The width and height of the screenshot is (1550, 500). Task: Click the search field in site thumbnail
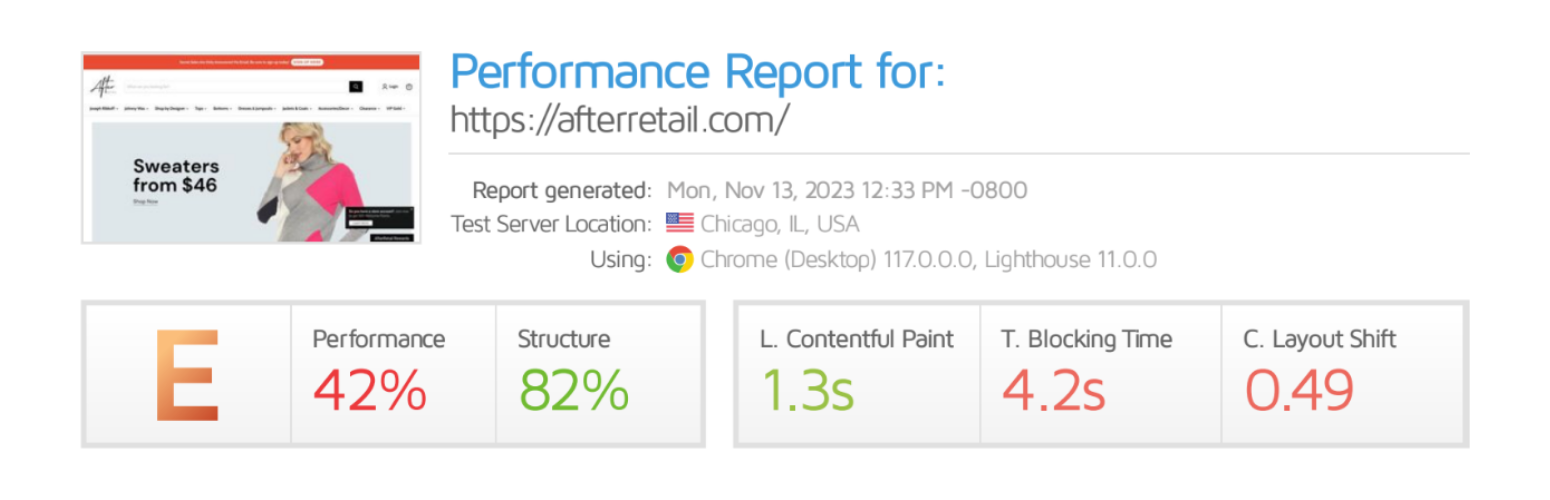point(236,86)
